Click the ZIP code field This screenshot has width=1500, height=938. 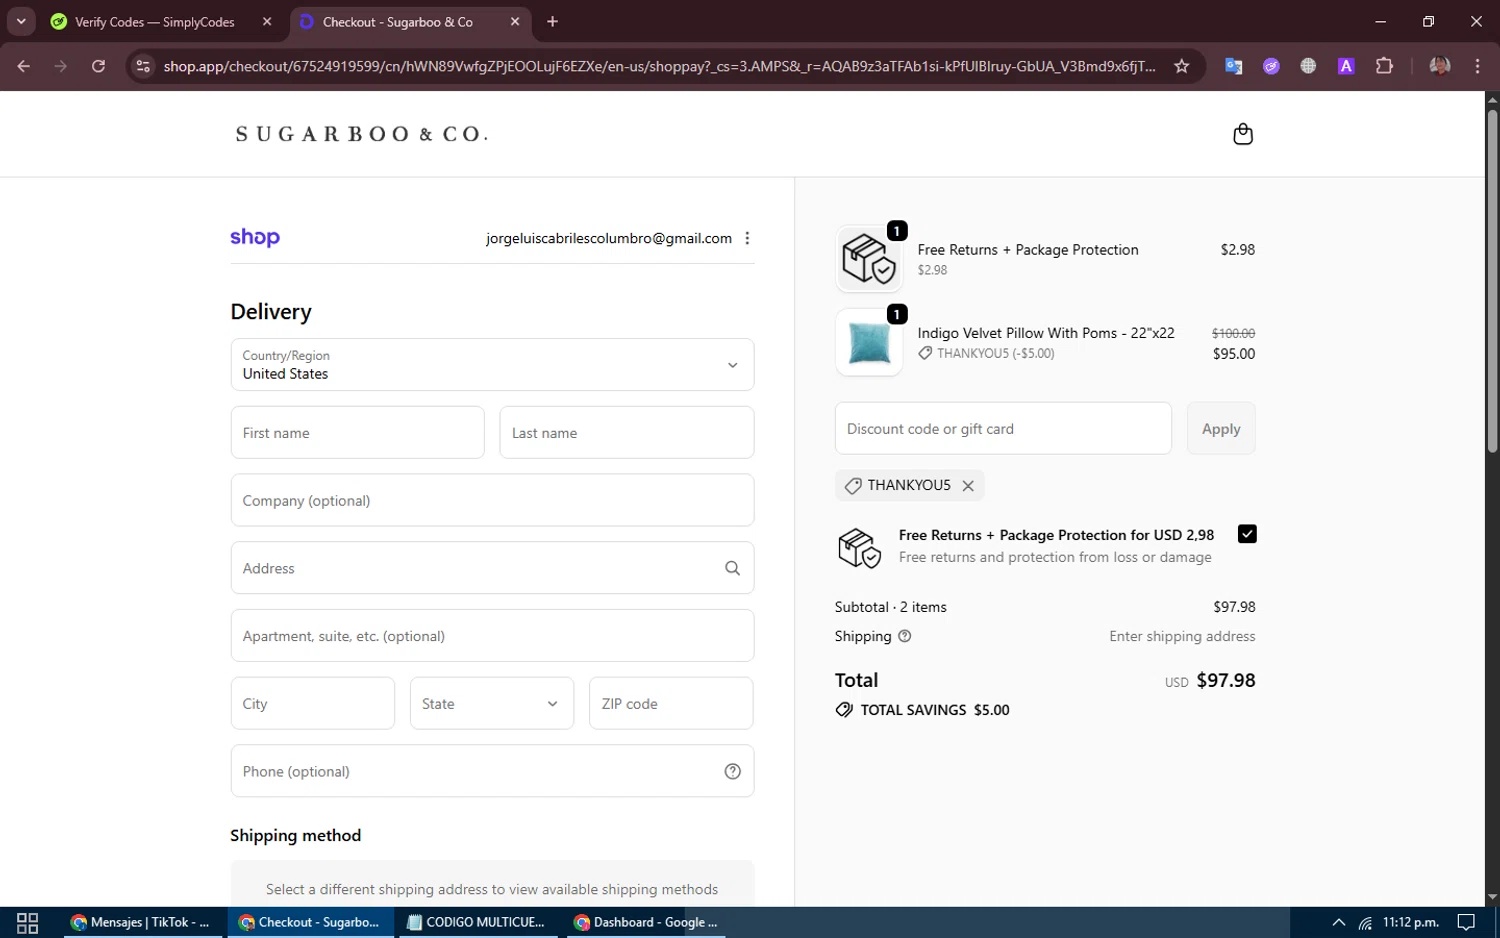click(671, 703)
